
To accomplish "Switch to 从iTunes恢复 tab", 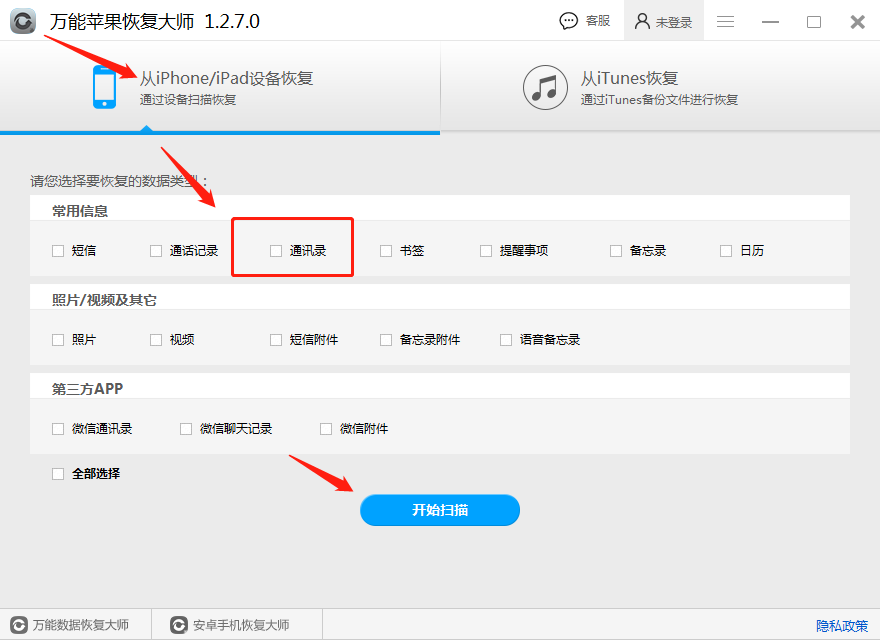I will (661, 87).
